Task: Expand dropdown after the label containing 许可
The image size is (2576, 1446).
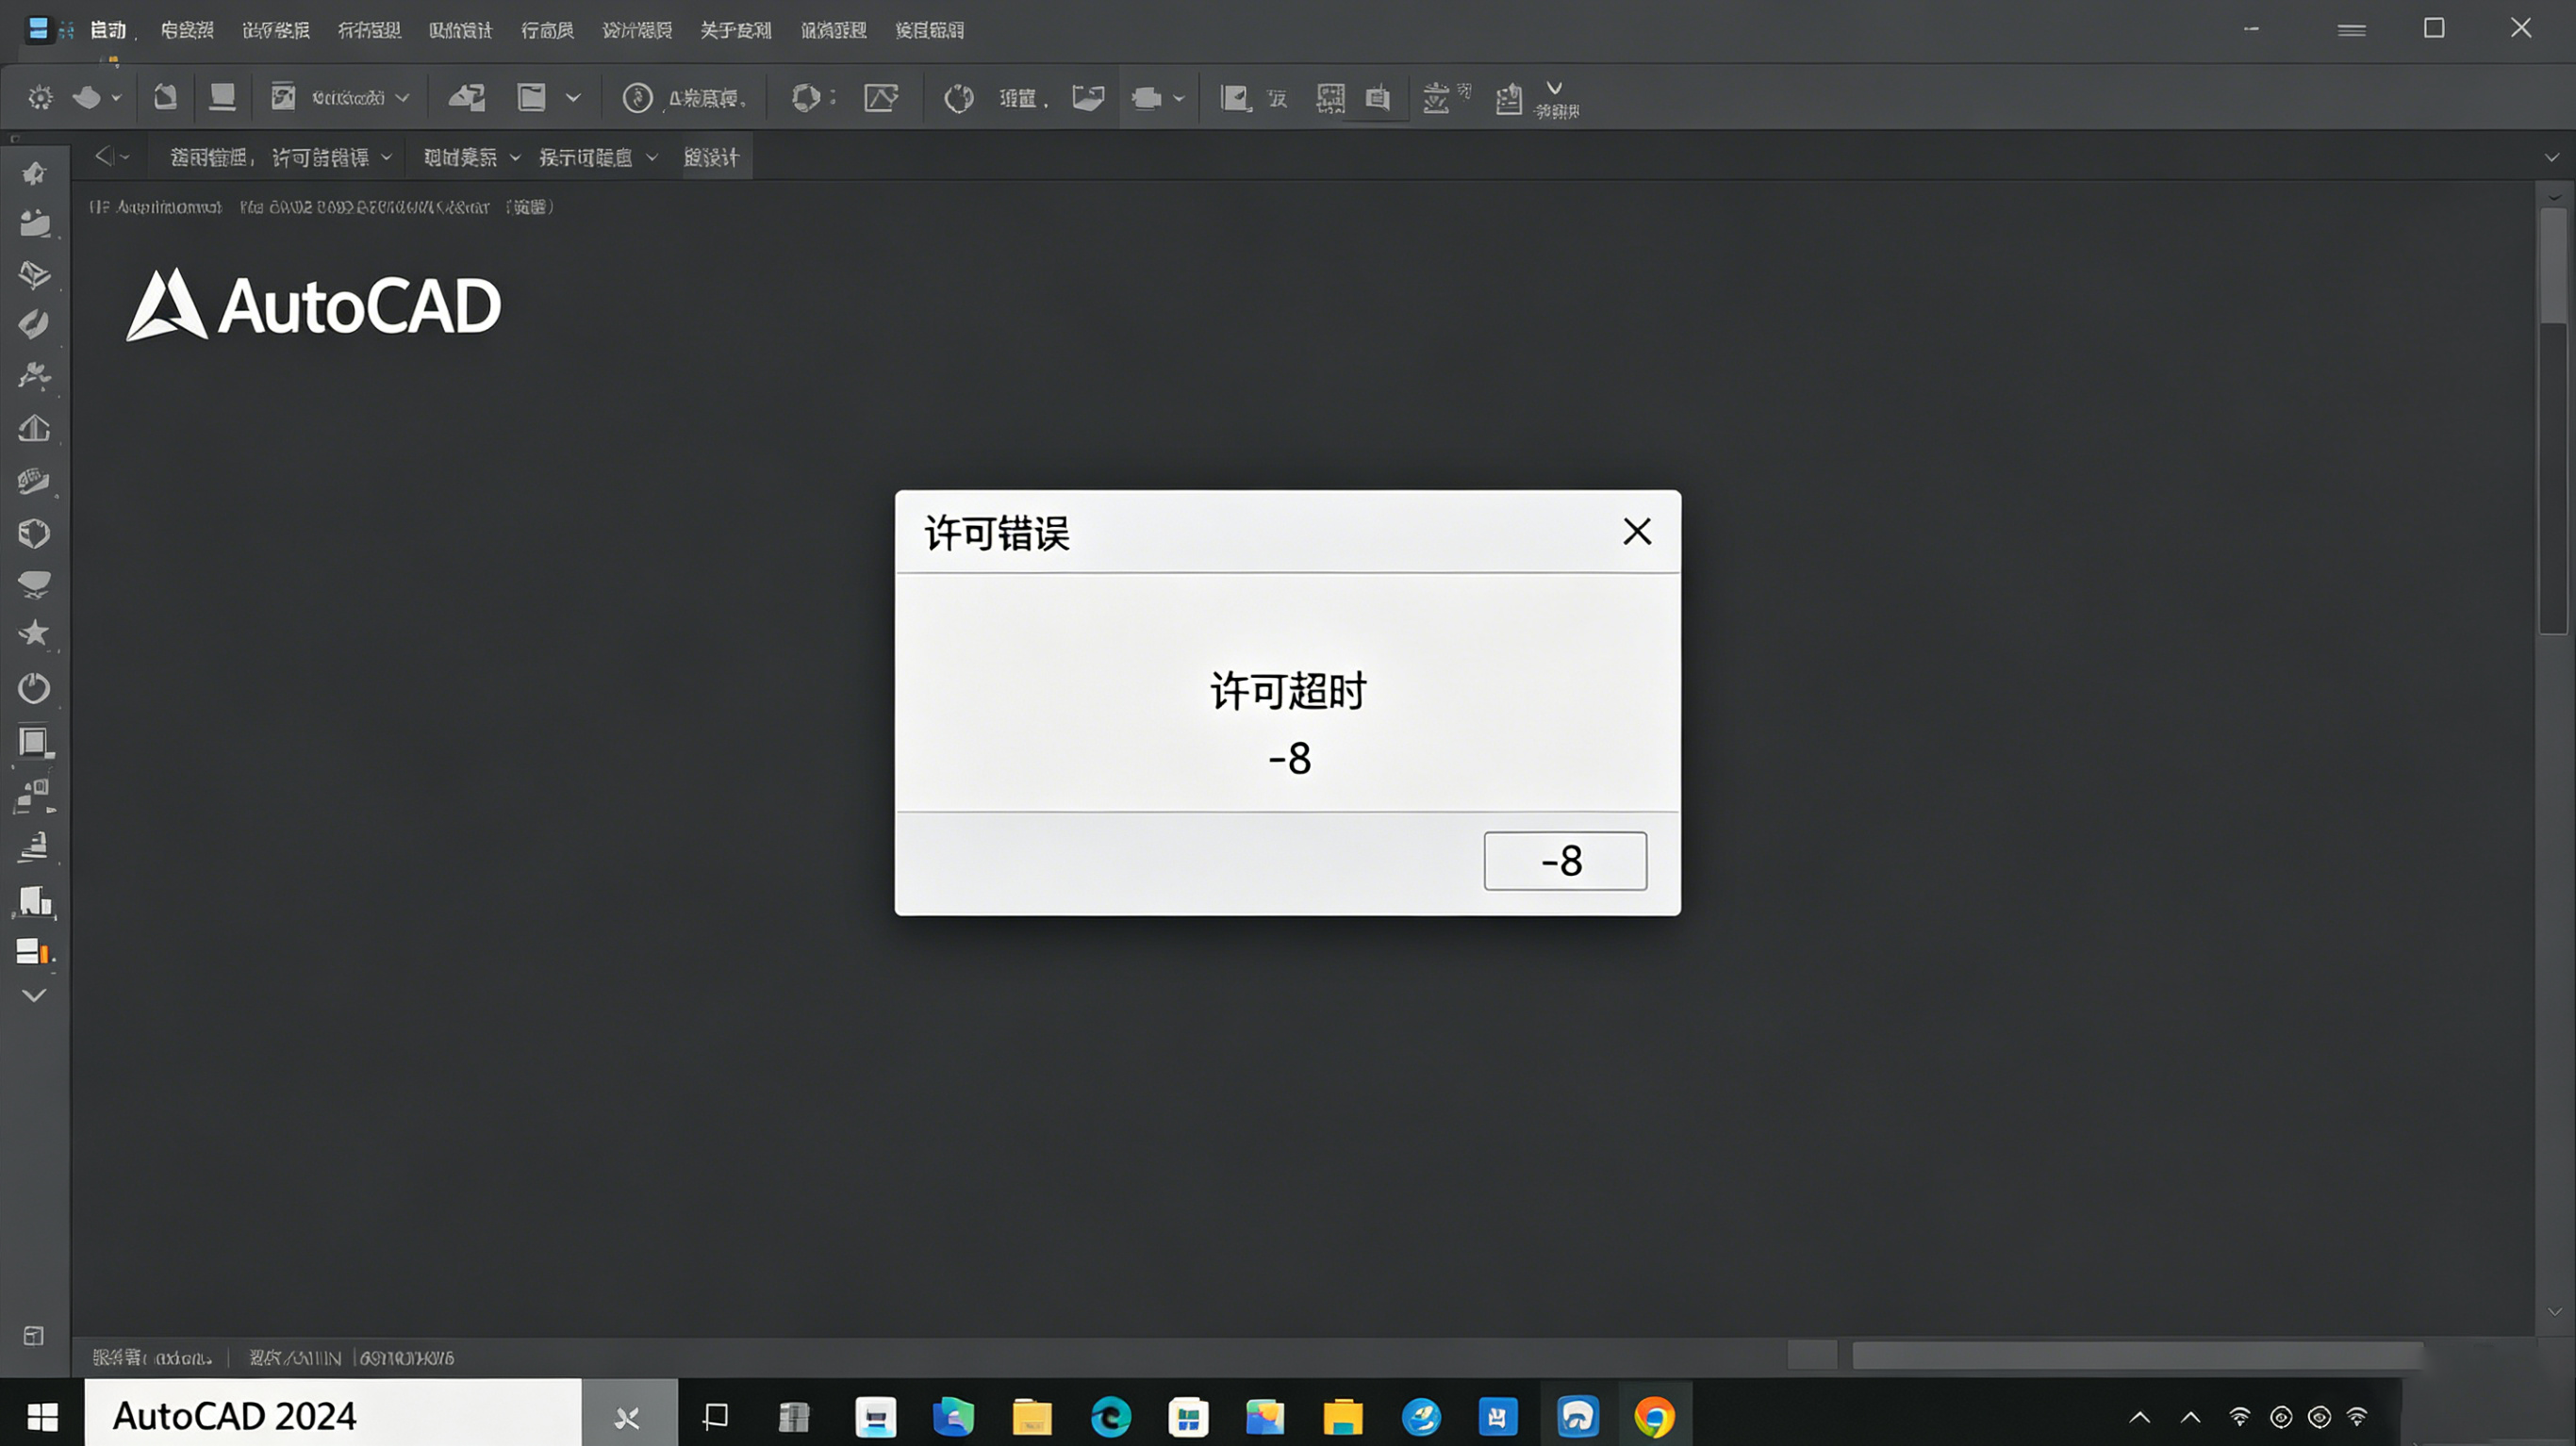Action: [x=387, y=157]
